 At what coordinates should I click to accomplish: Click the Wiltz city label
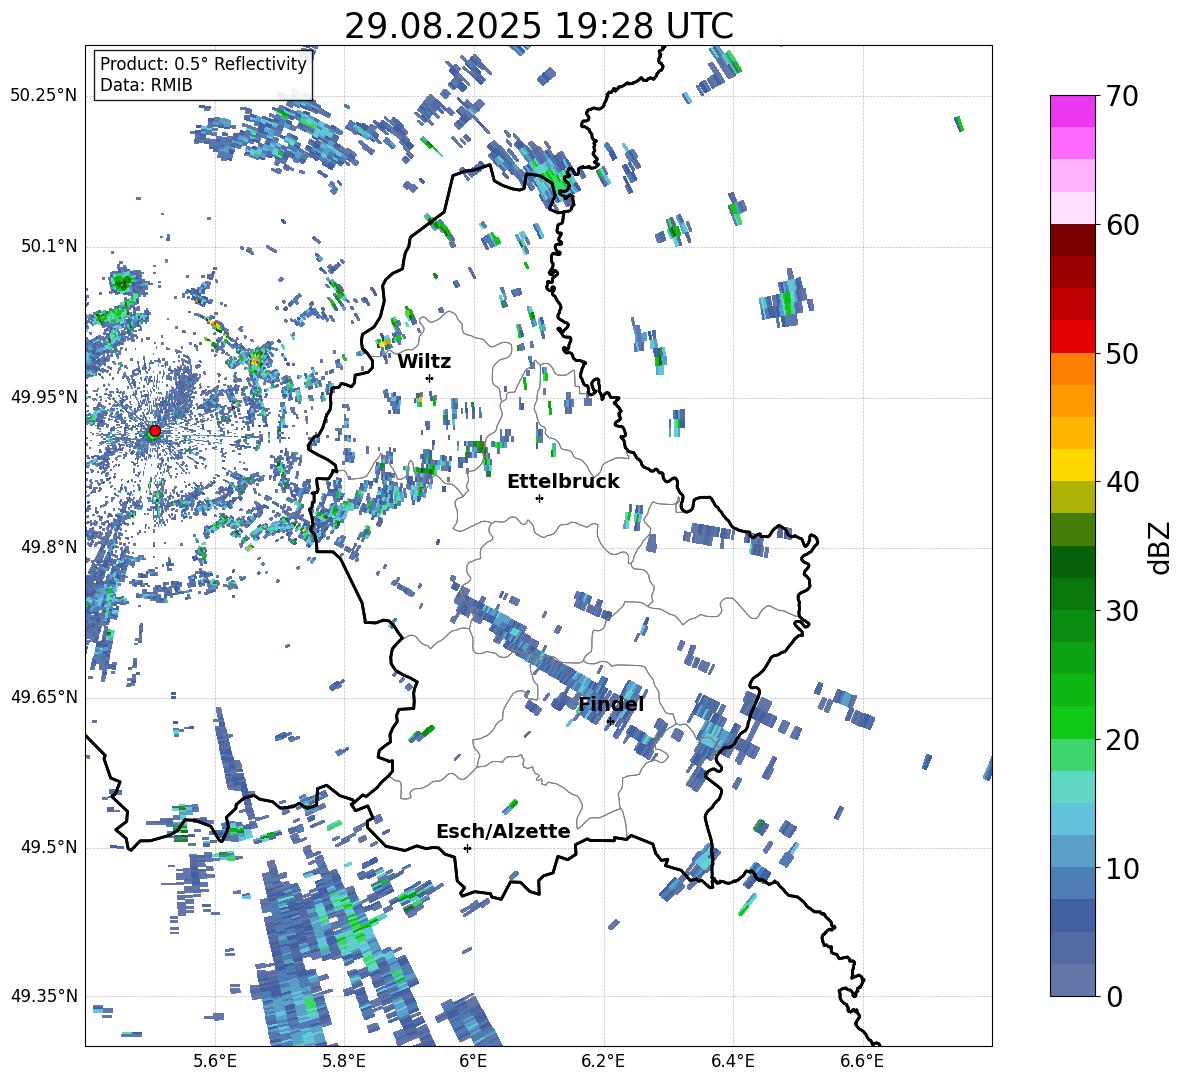click(x=424, y=362)
